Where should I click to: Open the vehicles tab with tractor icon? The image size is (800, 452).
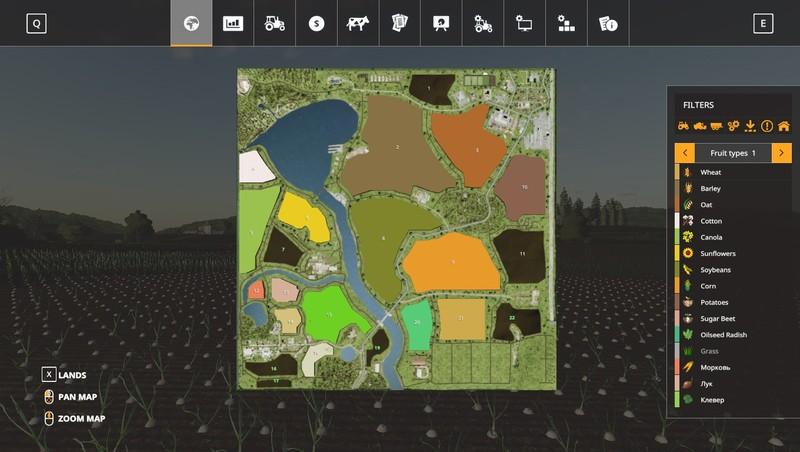point(274,23)
